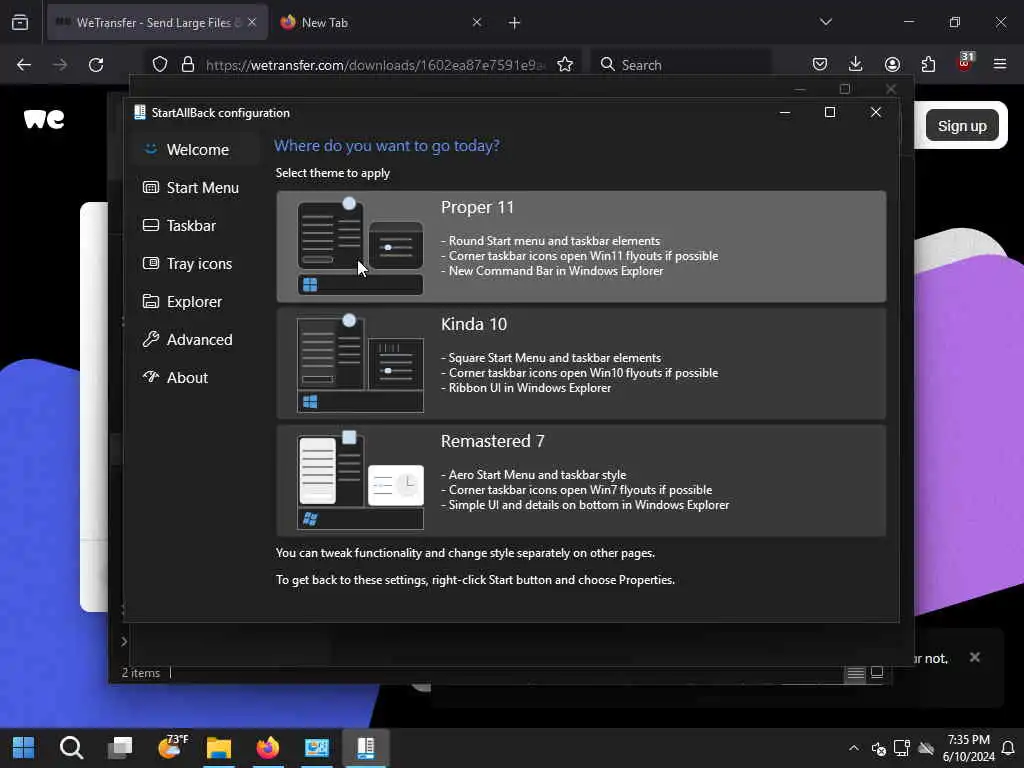Click the smiley icon beside Welcome
Viewport: 1024px width, 768px height.
(x=151, y=149)
